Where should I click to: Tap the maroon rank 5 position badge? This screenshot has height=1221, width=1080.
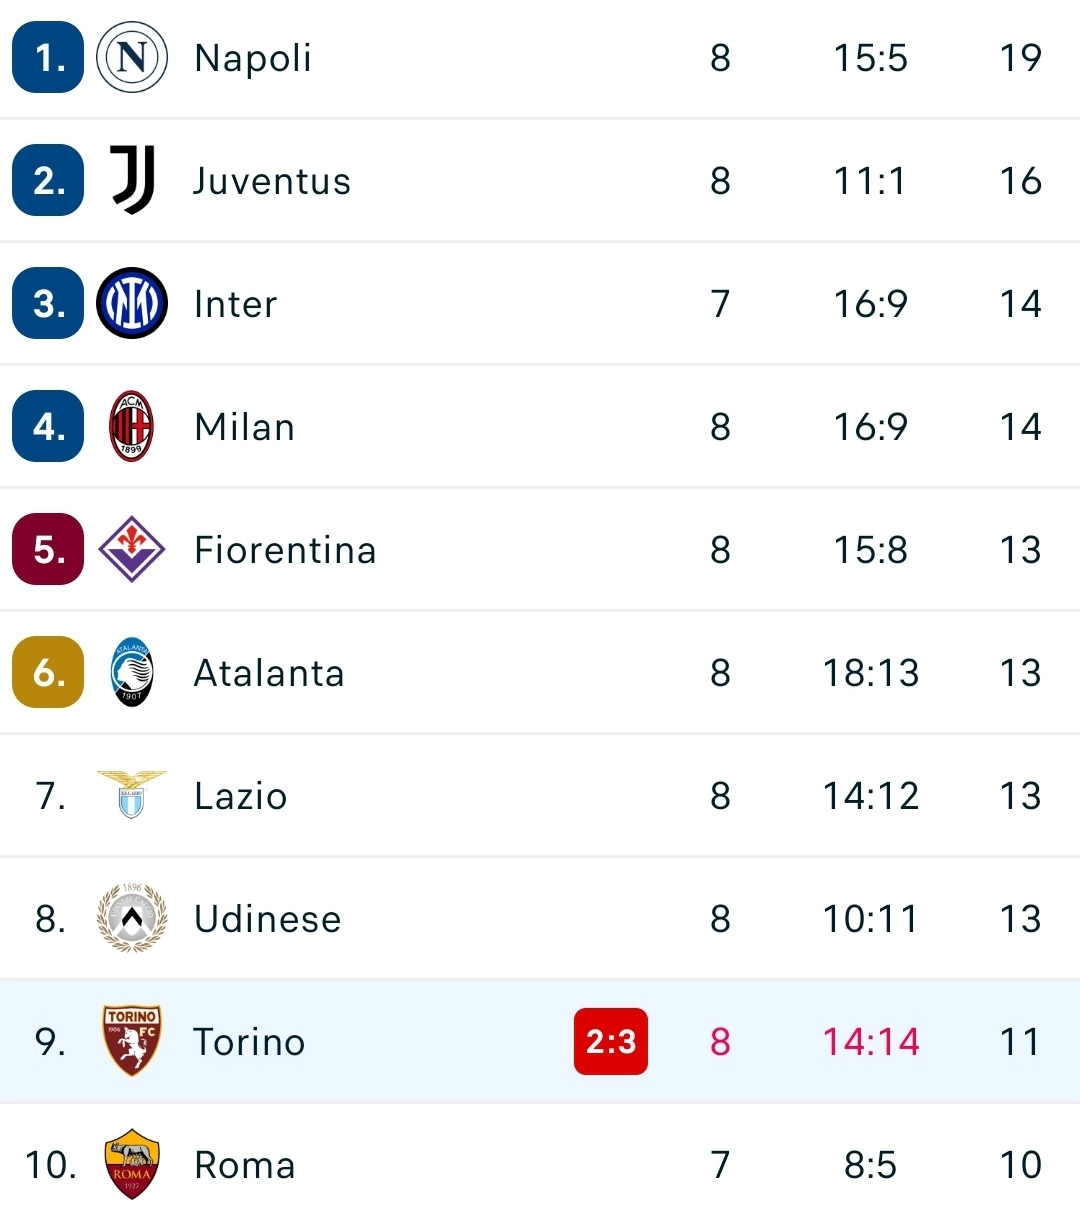(48, 549)
